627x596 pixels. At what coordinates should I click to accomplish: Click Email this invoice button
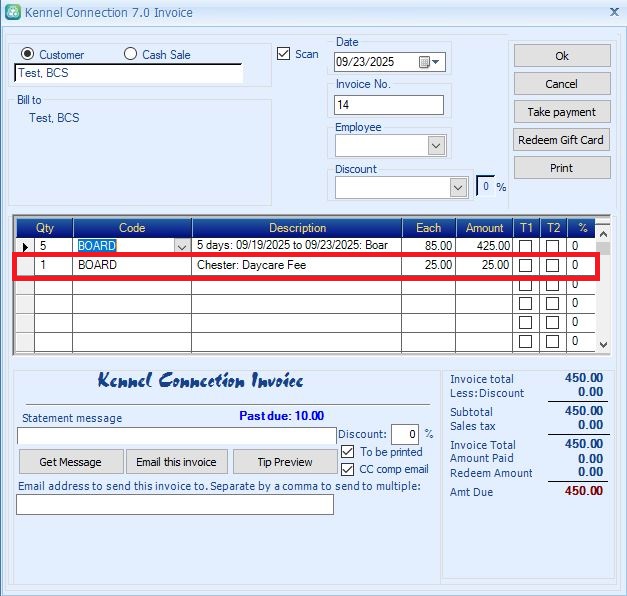coord(177,462)
